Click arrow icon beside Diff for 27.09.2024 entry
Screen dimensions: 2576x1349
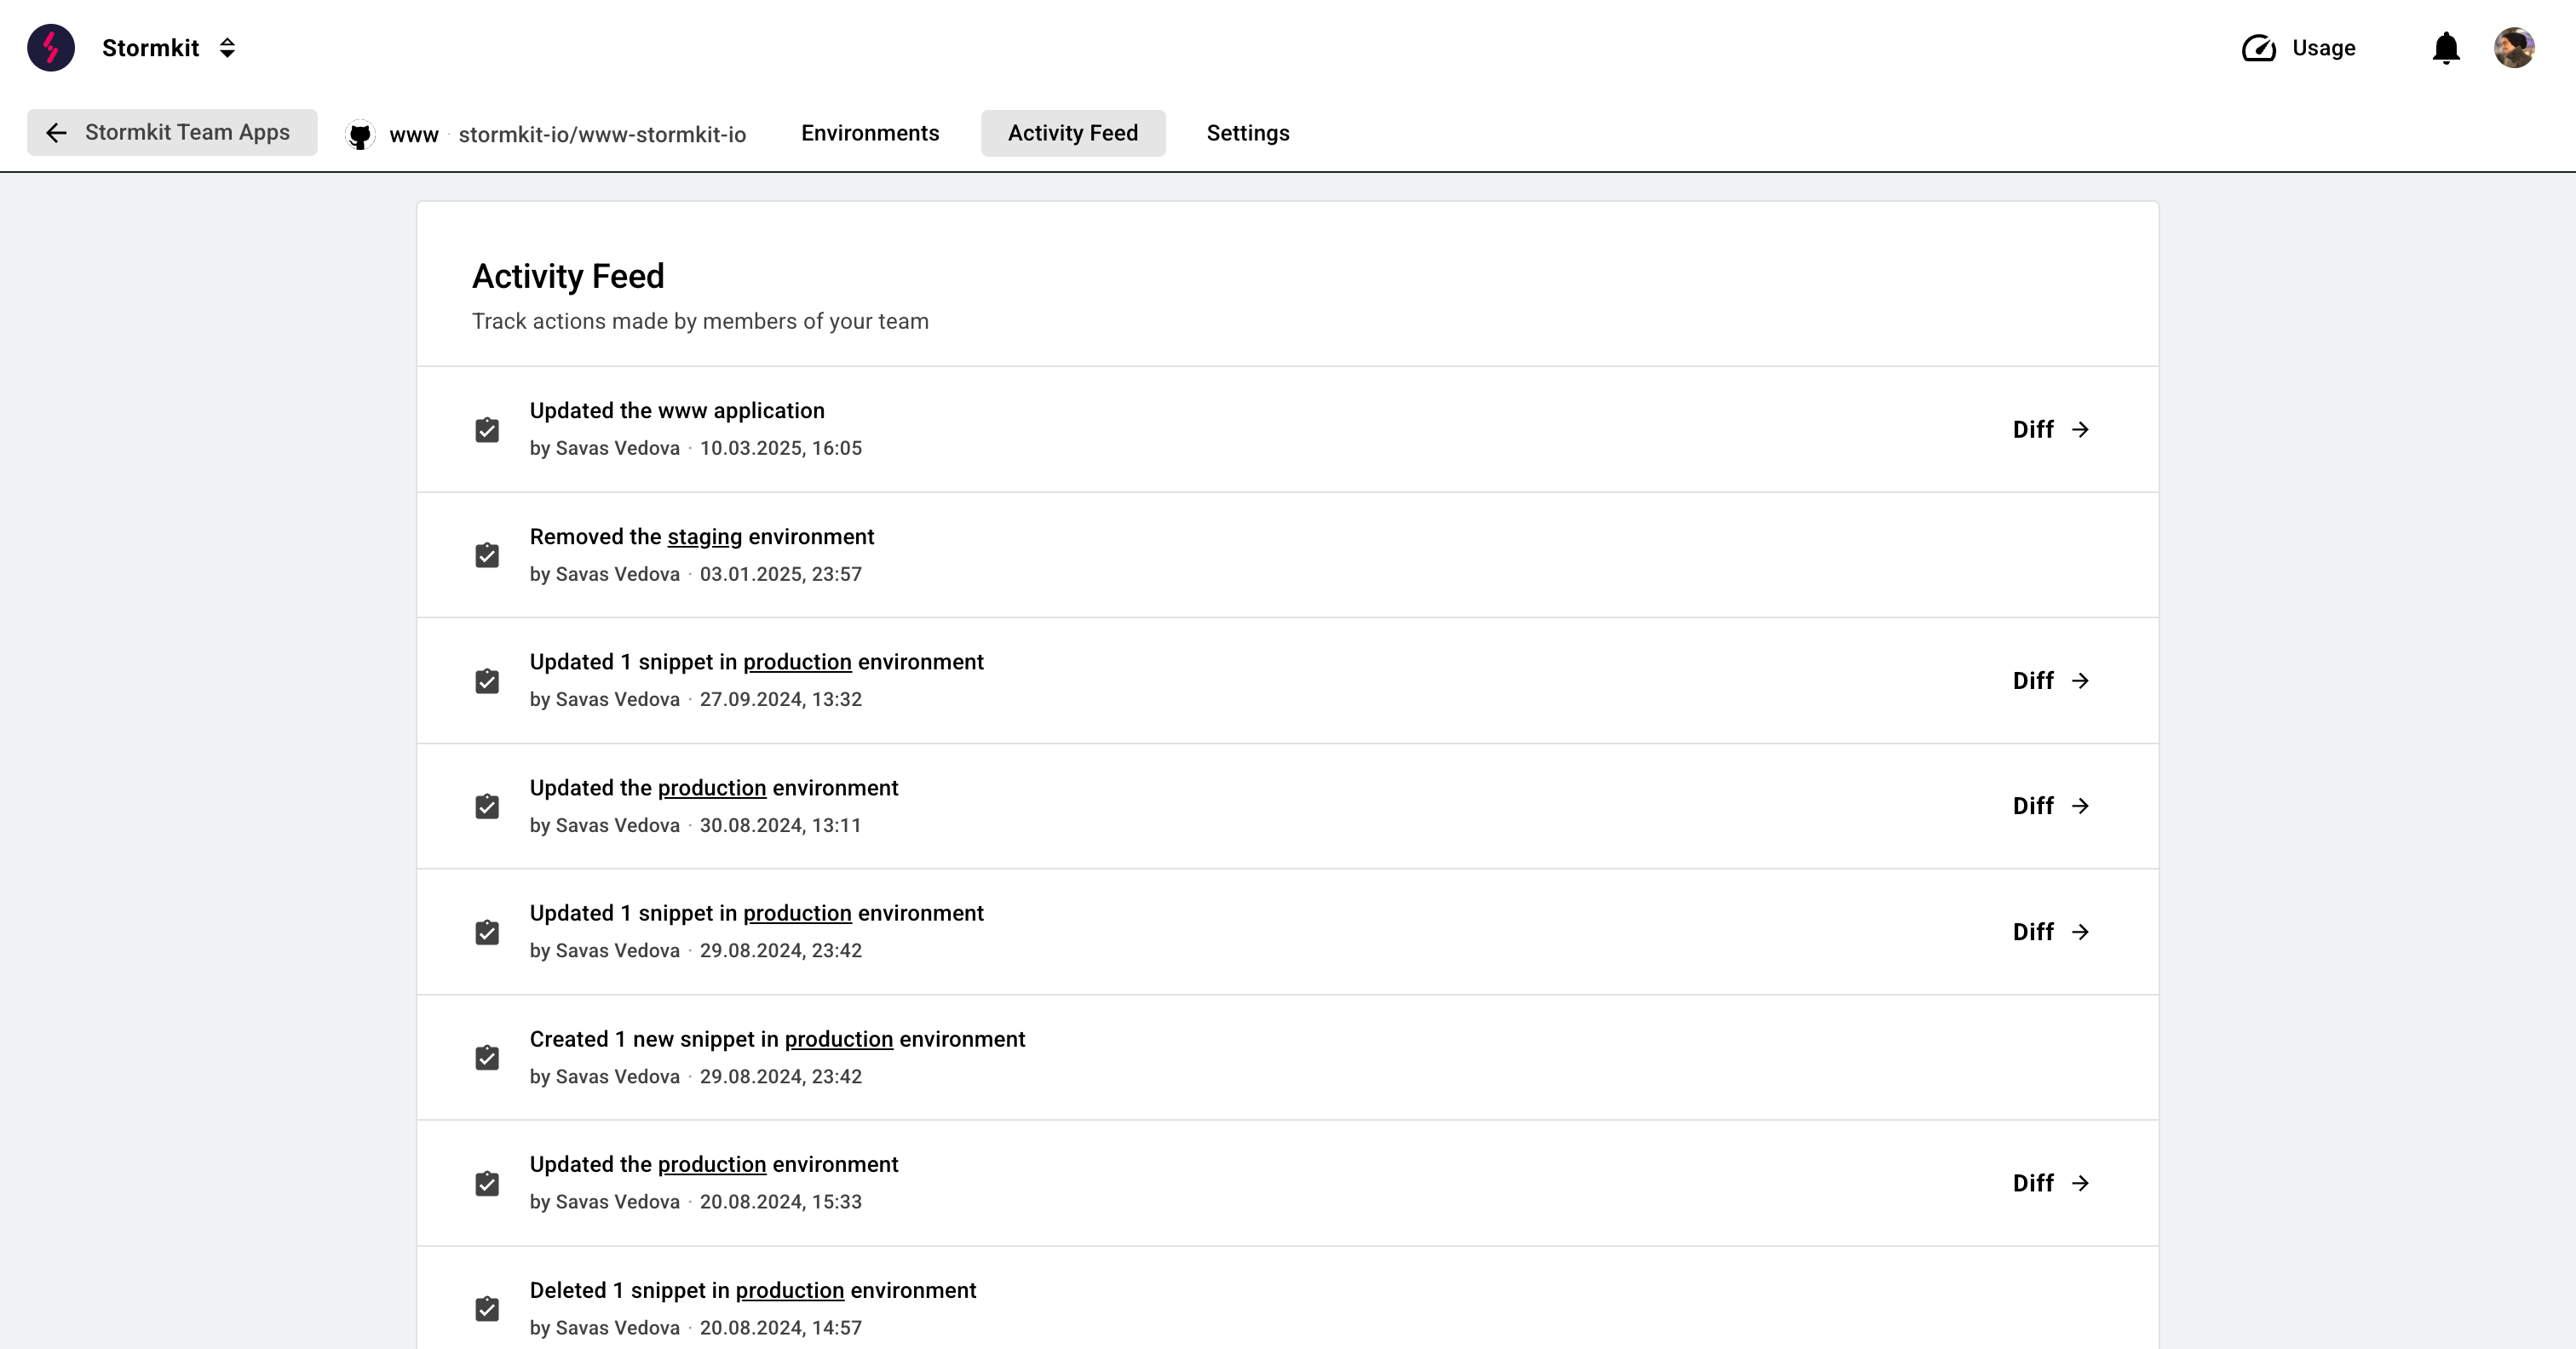pyautogui.click(x=2080, y=681)
